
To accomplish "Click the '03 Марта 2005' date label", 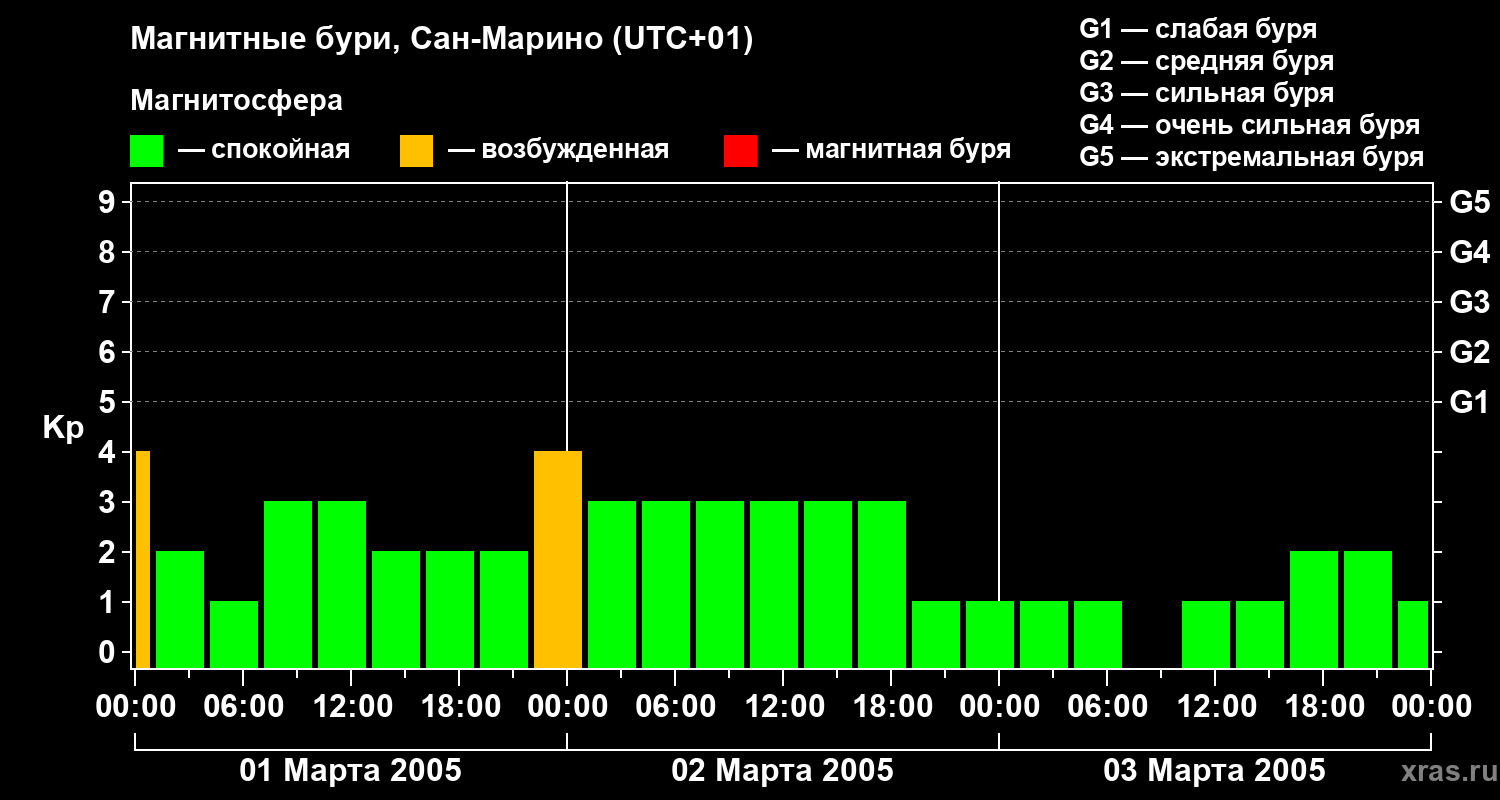I will (x=1215, y=771).
